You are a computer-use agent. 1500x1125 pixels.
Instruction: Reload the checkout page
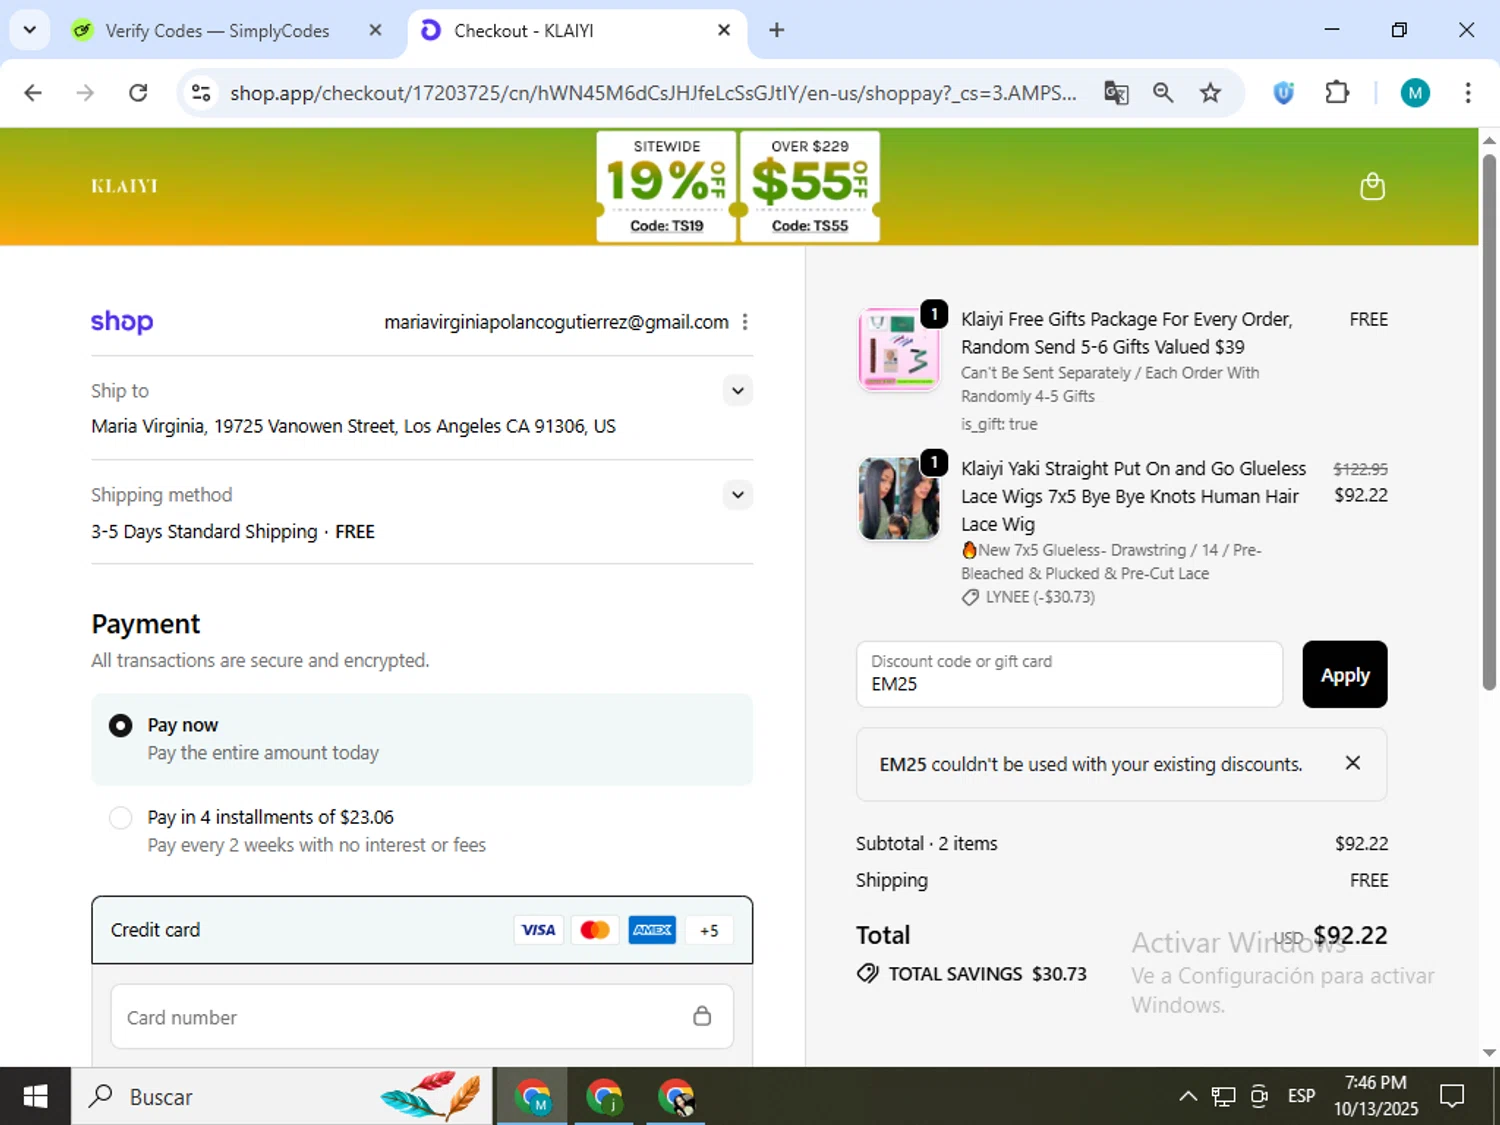pos(138,93)
